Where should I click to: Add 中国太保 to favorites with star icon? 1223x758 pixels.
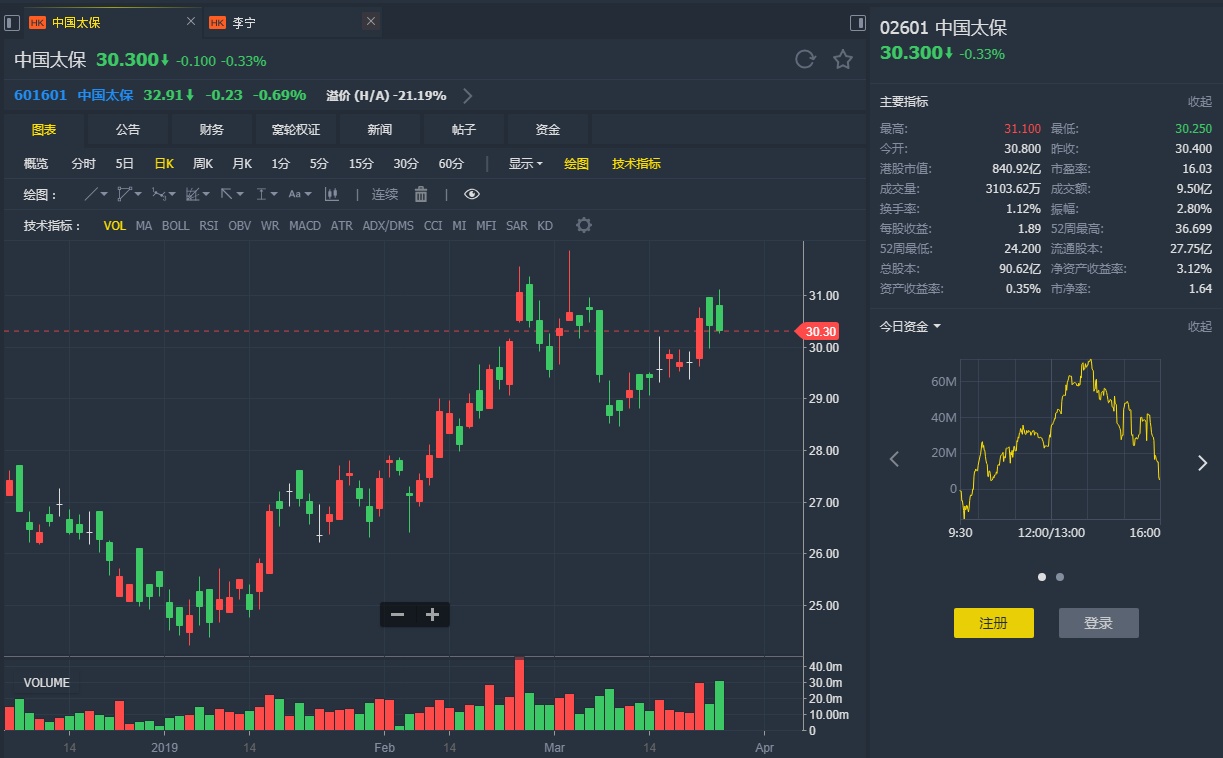843,60
